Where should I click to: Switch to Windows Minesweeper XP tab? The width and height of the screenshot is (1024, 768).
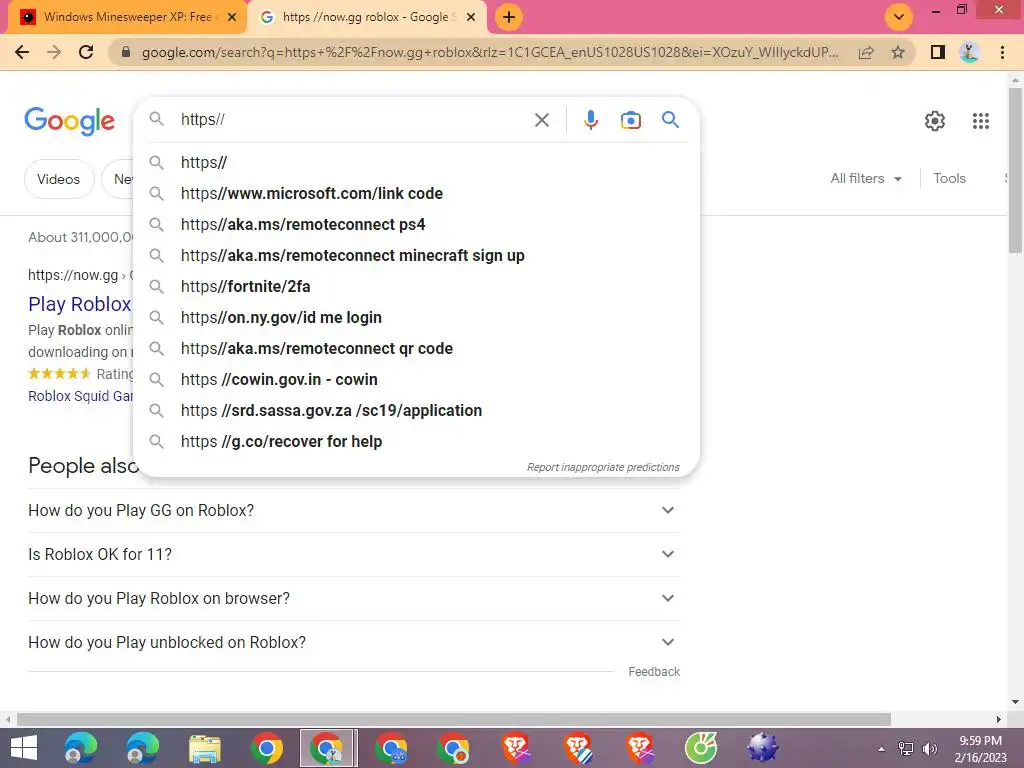point(127,17)
